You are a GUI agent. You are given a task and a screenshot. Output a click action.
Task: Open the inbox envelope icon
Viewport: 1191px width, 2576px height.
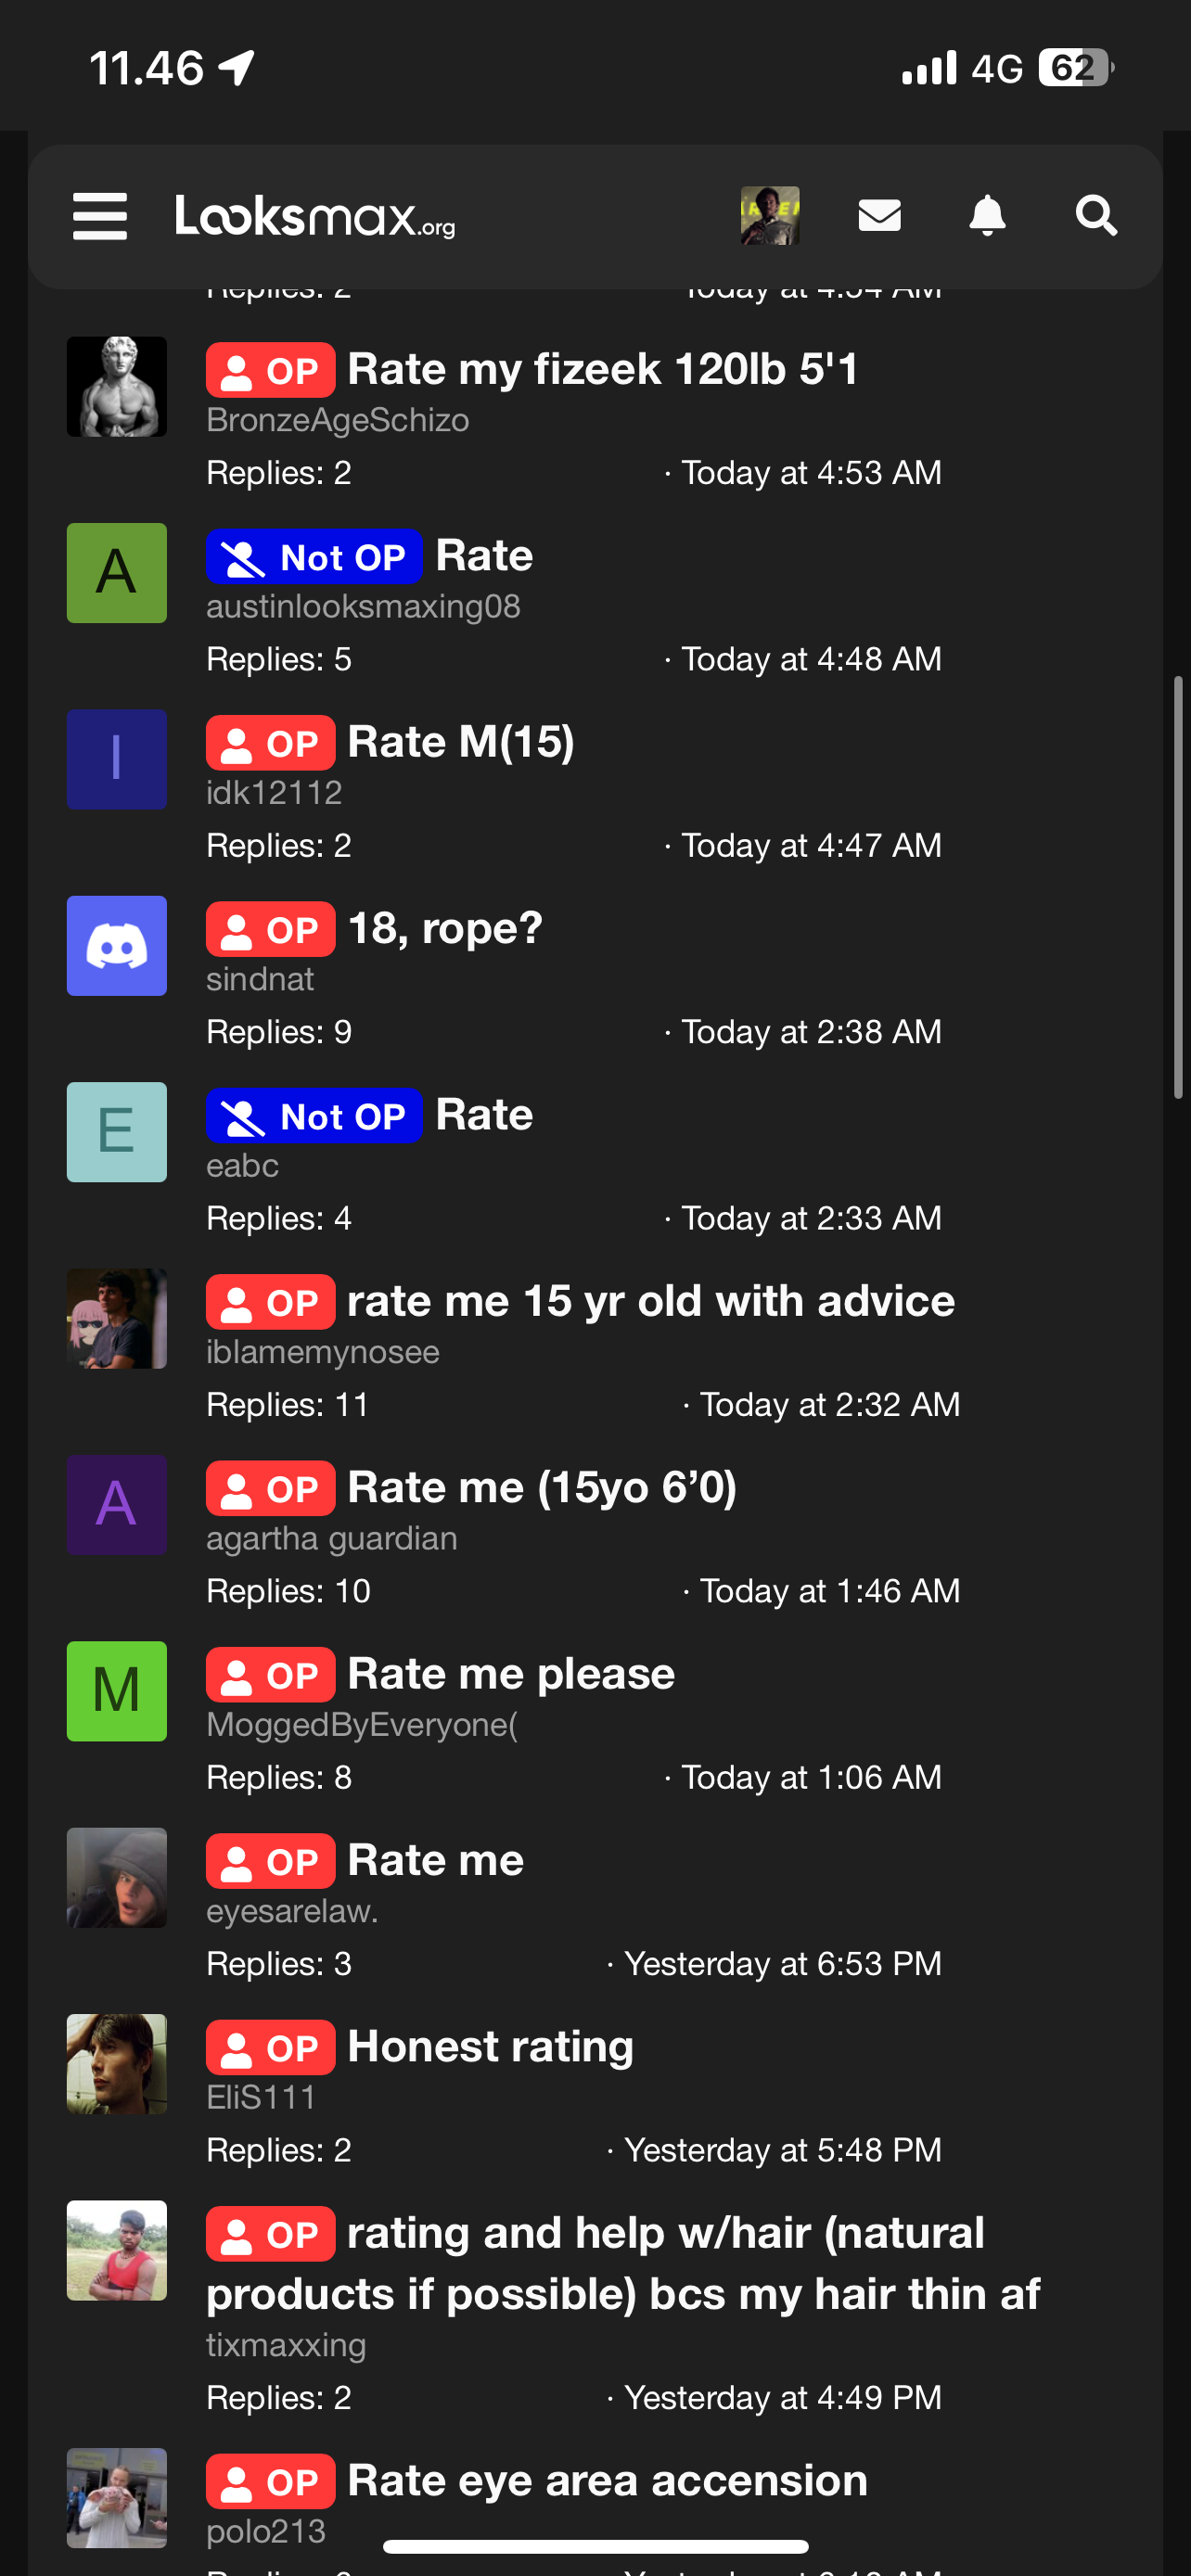(x=879, y=216)
